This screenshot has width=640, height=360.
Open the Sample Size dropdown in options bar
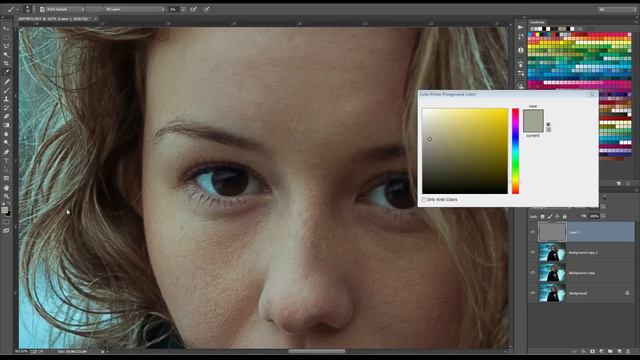tap(65, 9)
